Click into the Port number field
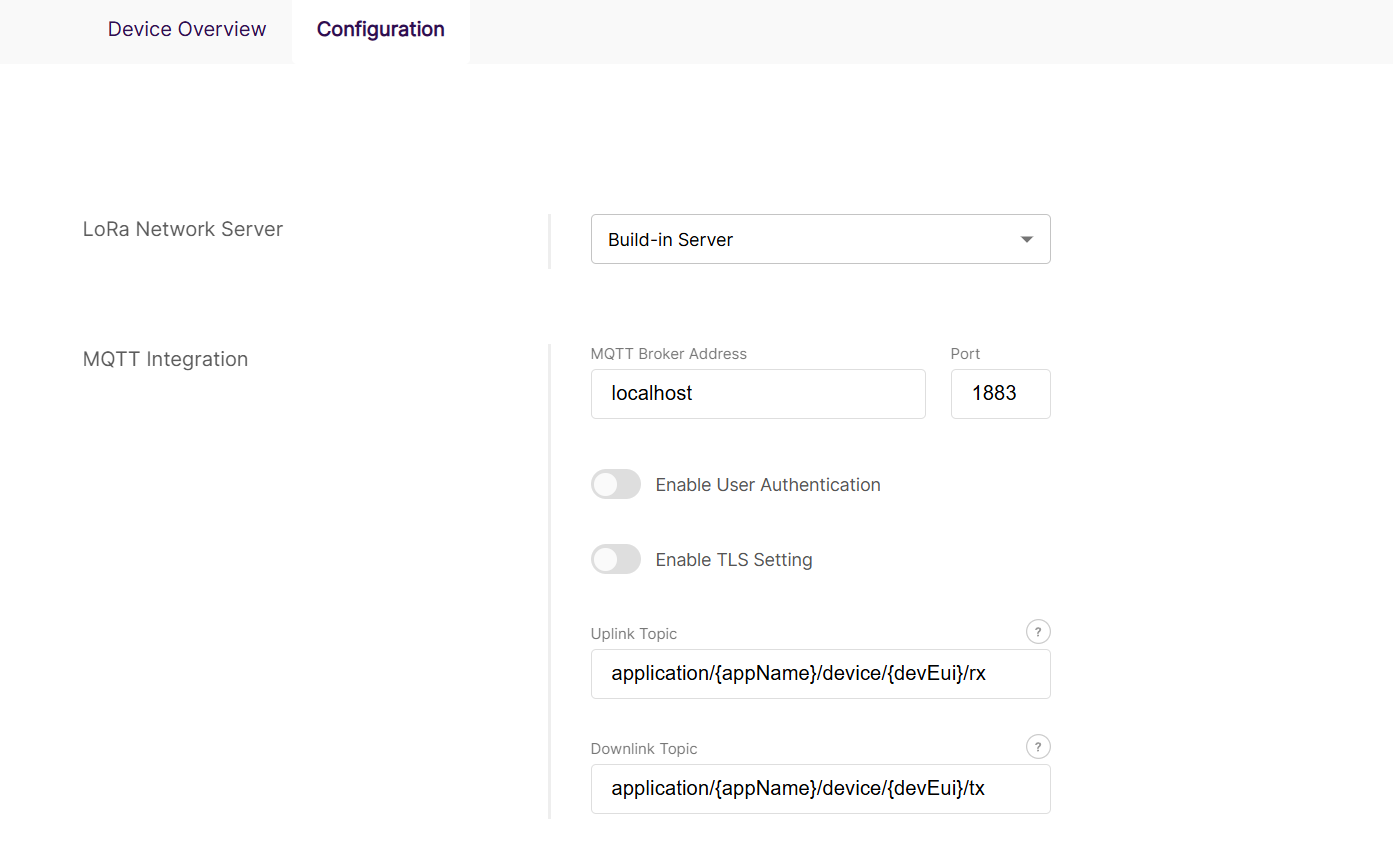Viewport: 1393px width, 861px height. click(x=999, y=394)
